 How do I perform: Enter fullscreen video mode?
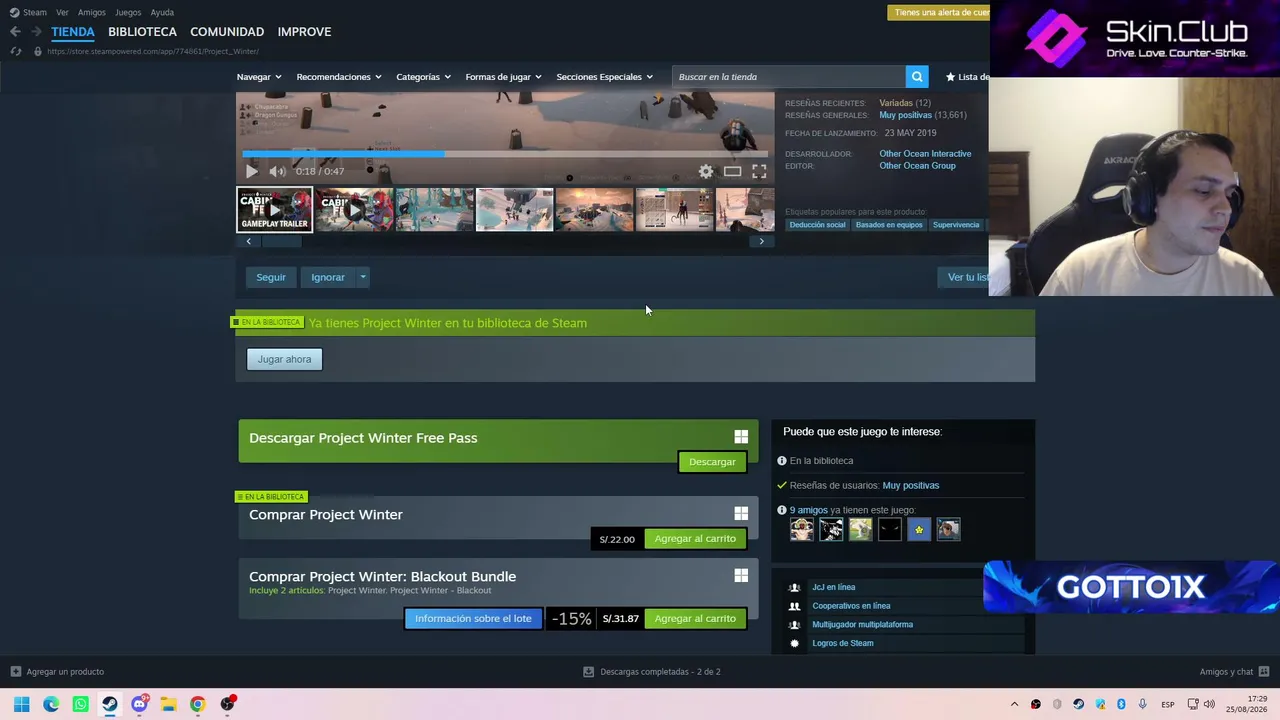point(759,171)
